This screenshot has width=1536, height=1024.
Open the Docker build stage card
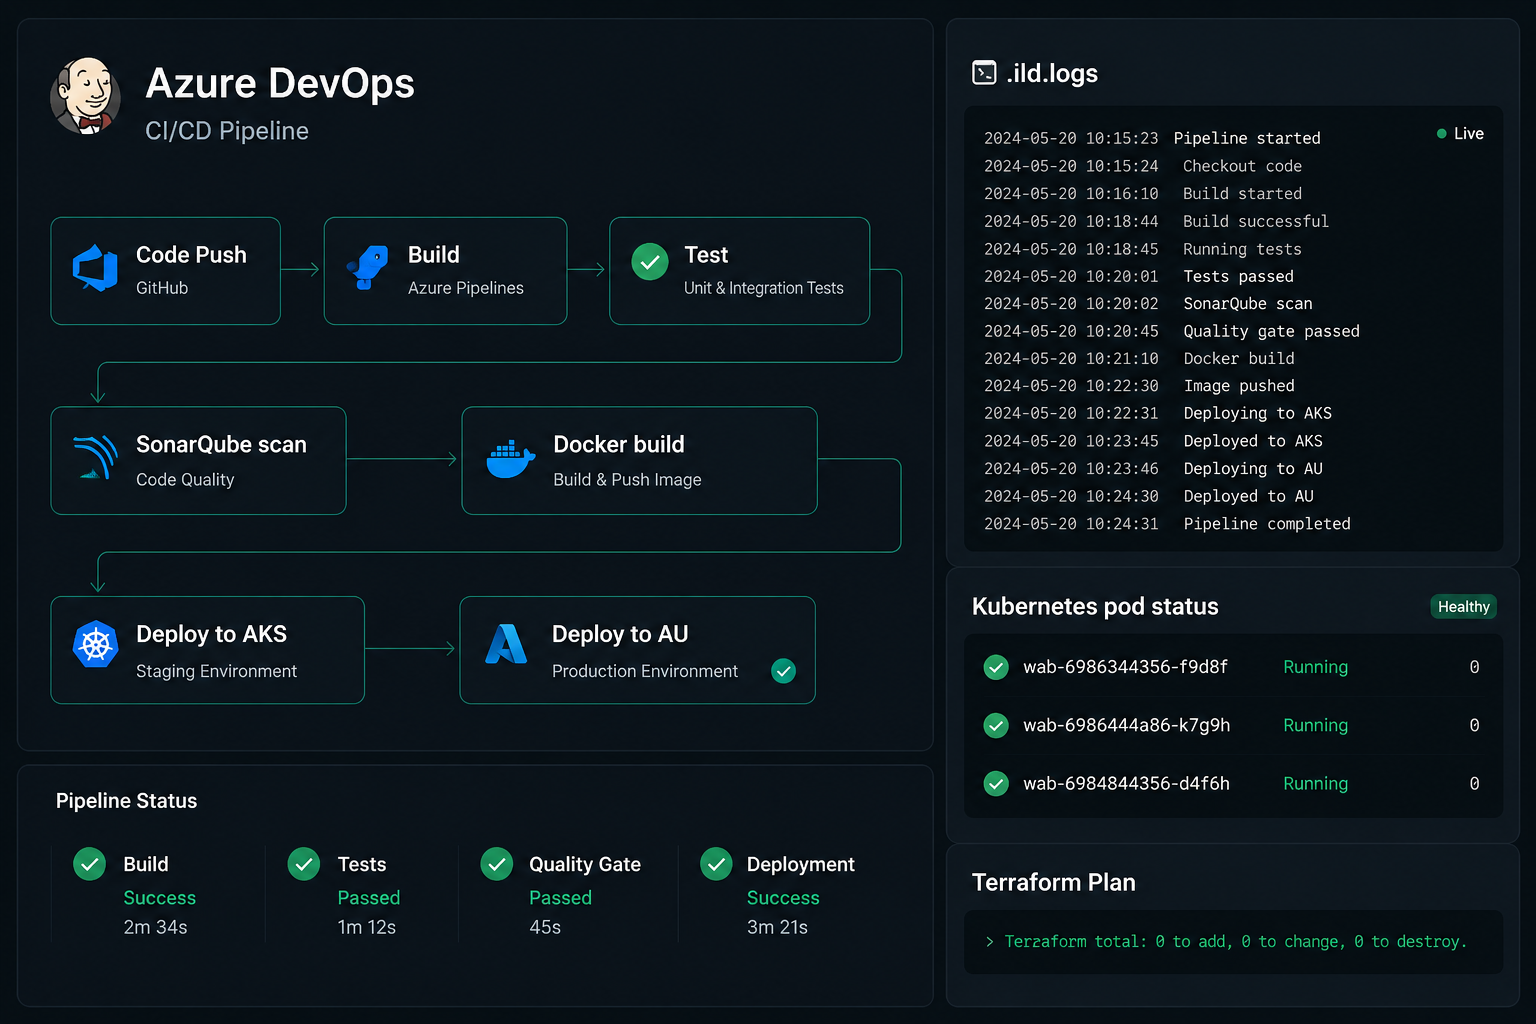(639, 460)
